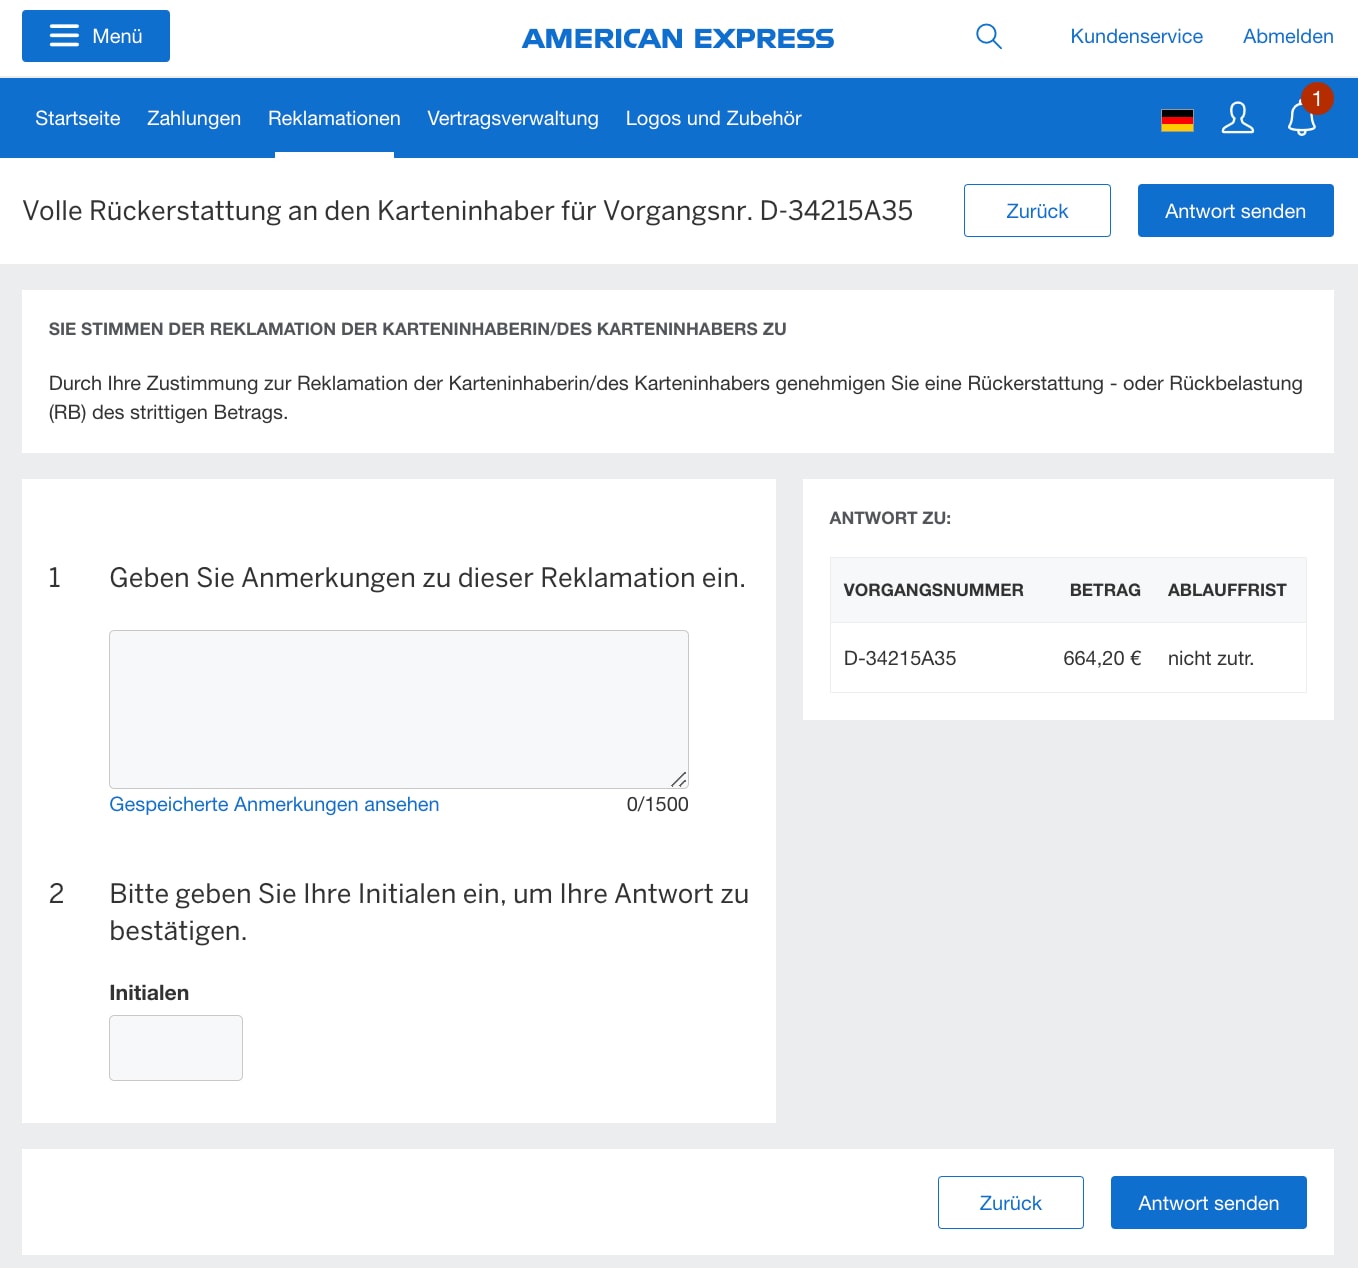1358x1268 pixels.
Task: Click inside the Initialen input field
Action: pyautogui.click(x=175, y=1047)
